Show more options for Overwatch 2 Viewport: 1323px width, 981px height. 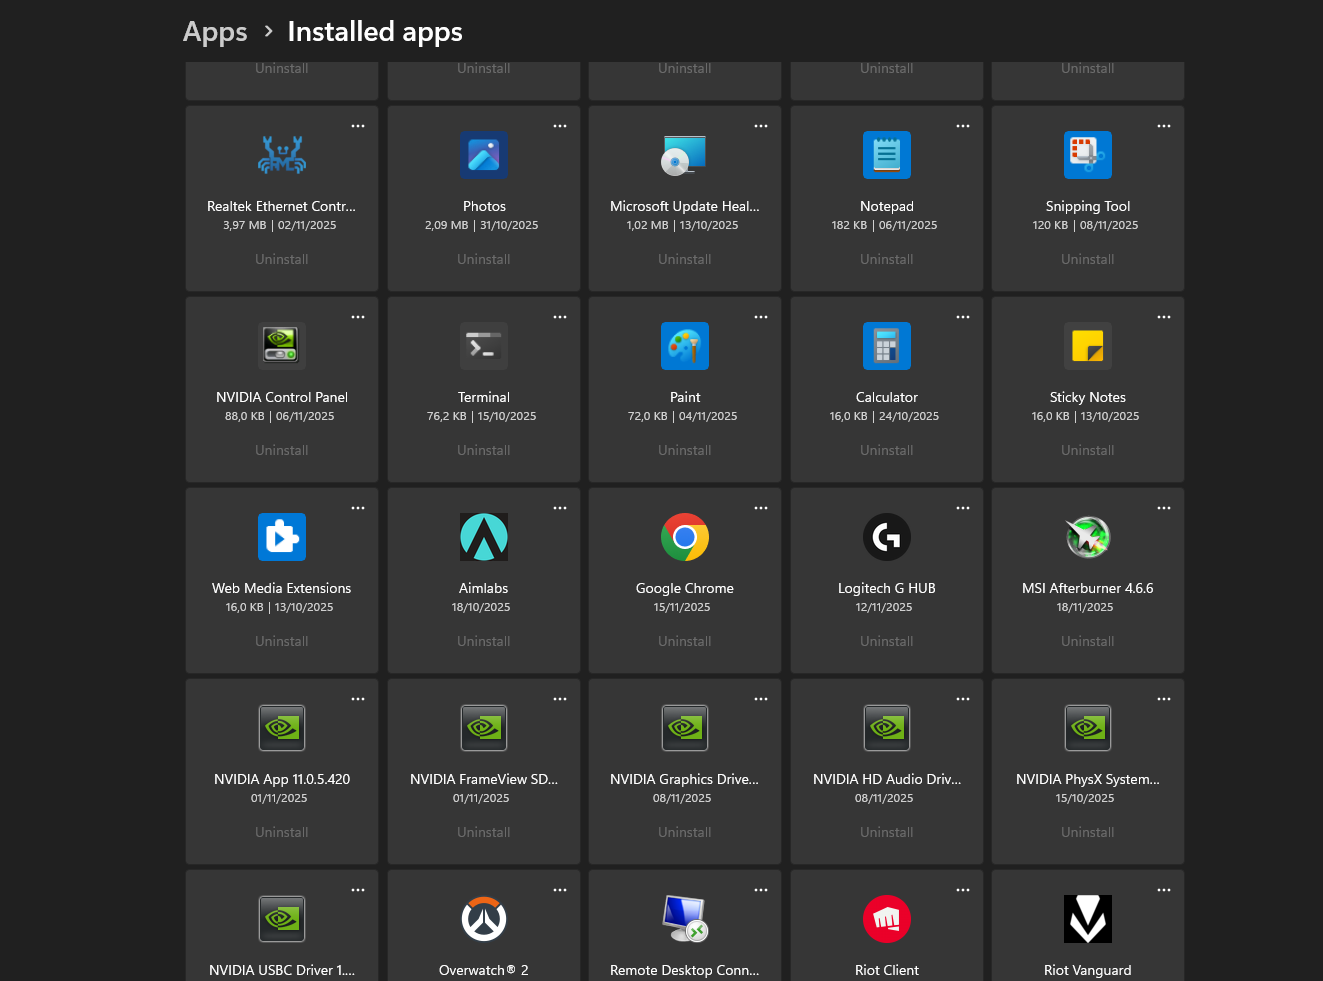pyautogui.click(x=560, y=890)
